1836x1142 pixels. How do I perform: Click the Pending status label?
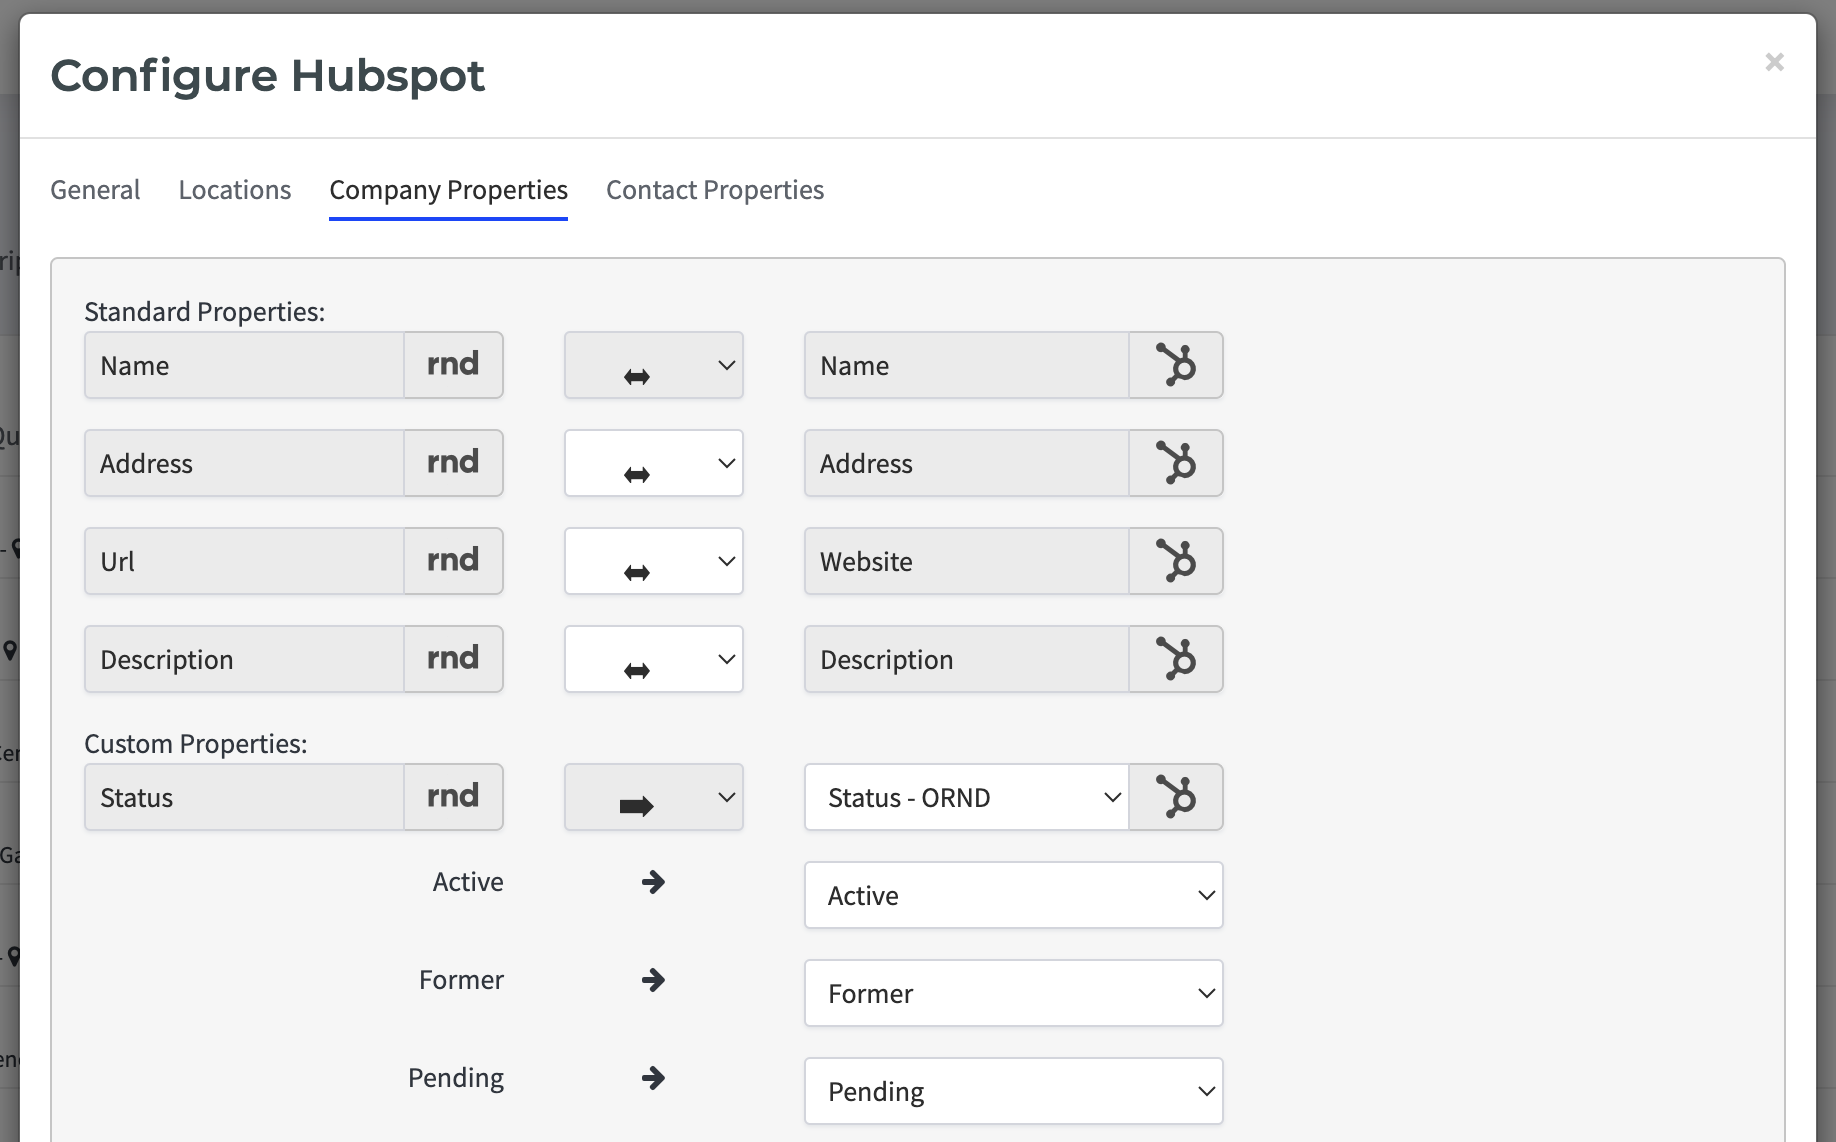[x=456, y=1078]
